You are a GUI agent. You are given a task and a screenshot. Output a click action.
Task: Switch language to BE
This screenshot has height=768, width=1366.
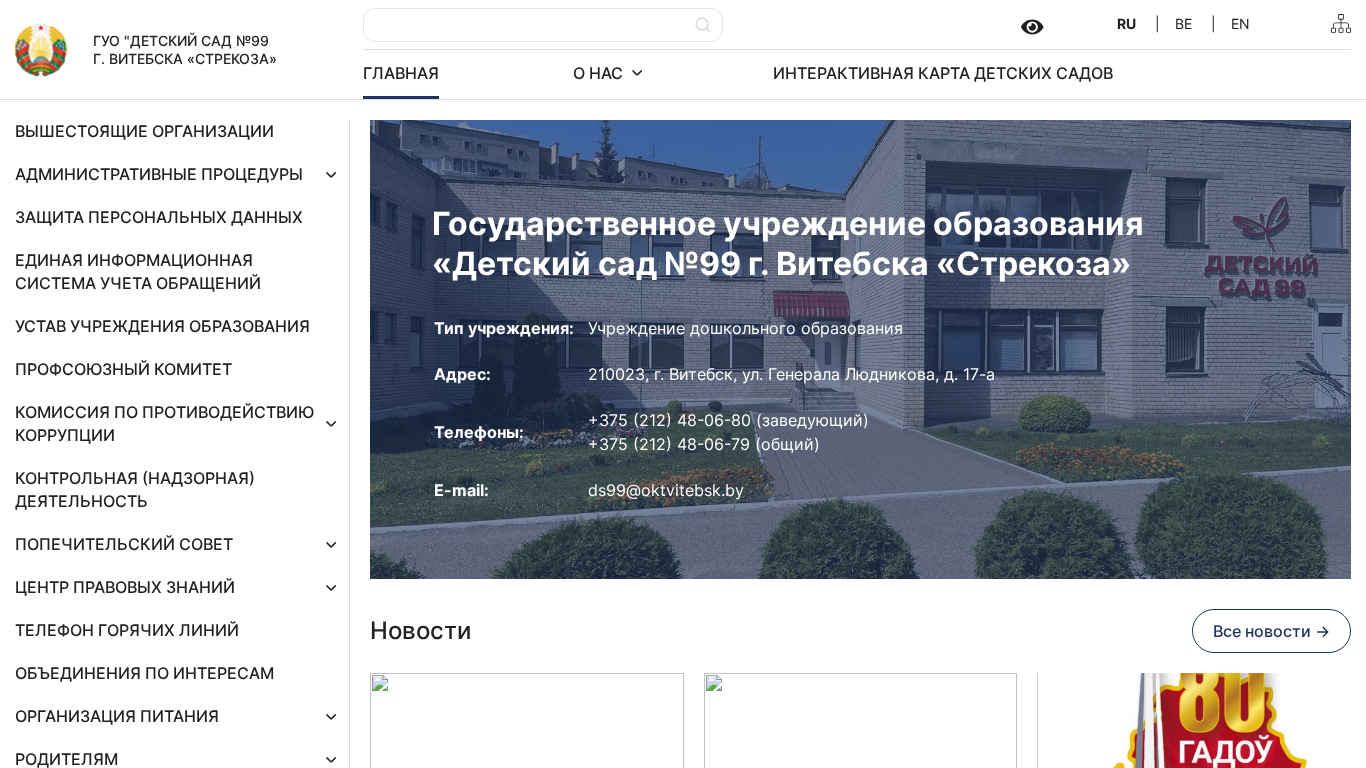pos(1183,24)
